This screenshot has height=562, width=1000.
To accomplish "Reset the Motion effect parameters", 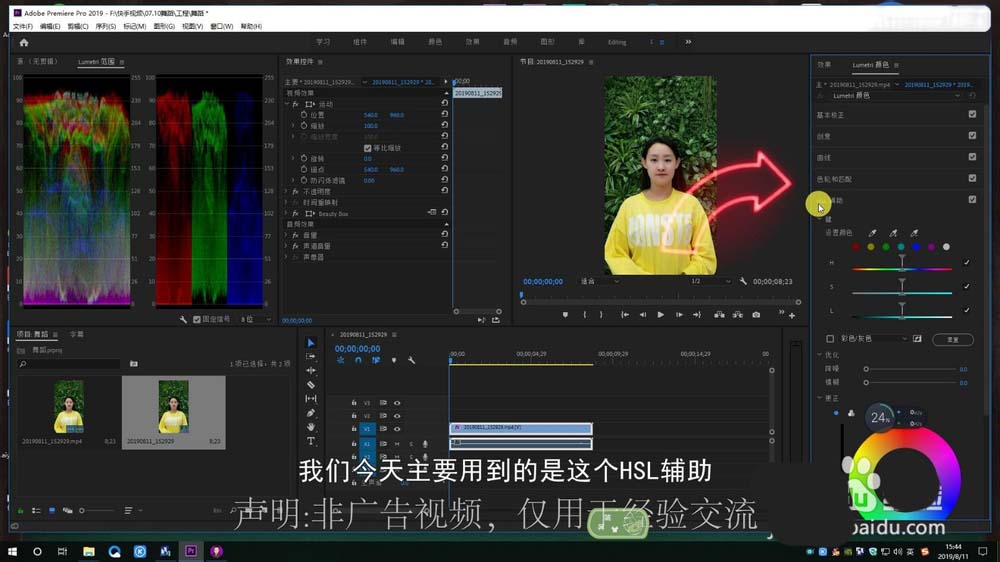I will [x=445, y=103].
